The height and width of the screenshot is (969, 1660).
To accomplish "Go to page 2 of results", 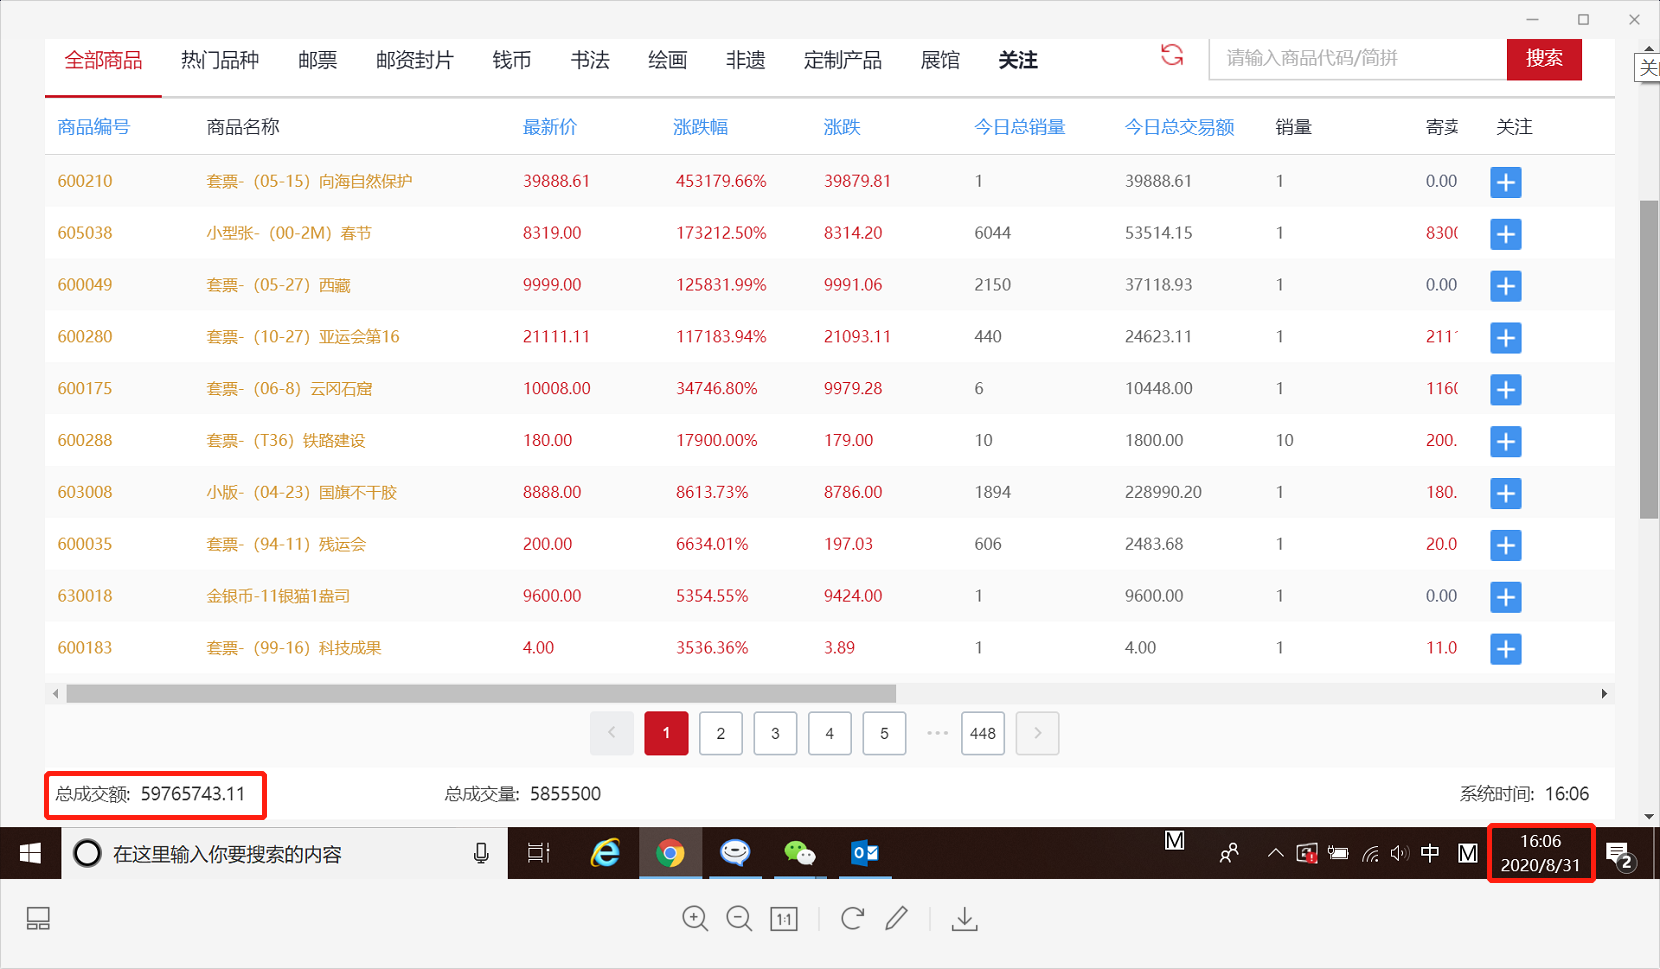I will pos(720,733).
